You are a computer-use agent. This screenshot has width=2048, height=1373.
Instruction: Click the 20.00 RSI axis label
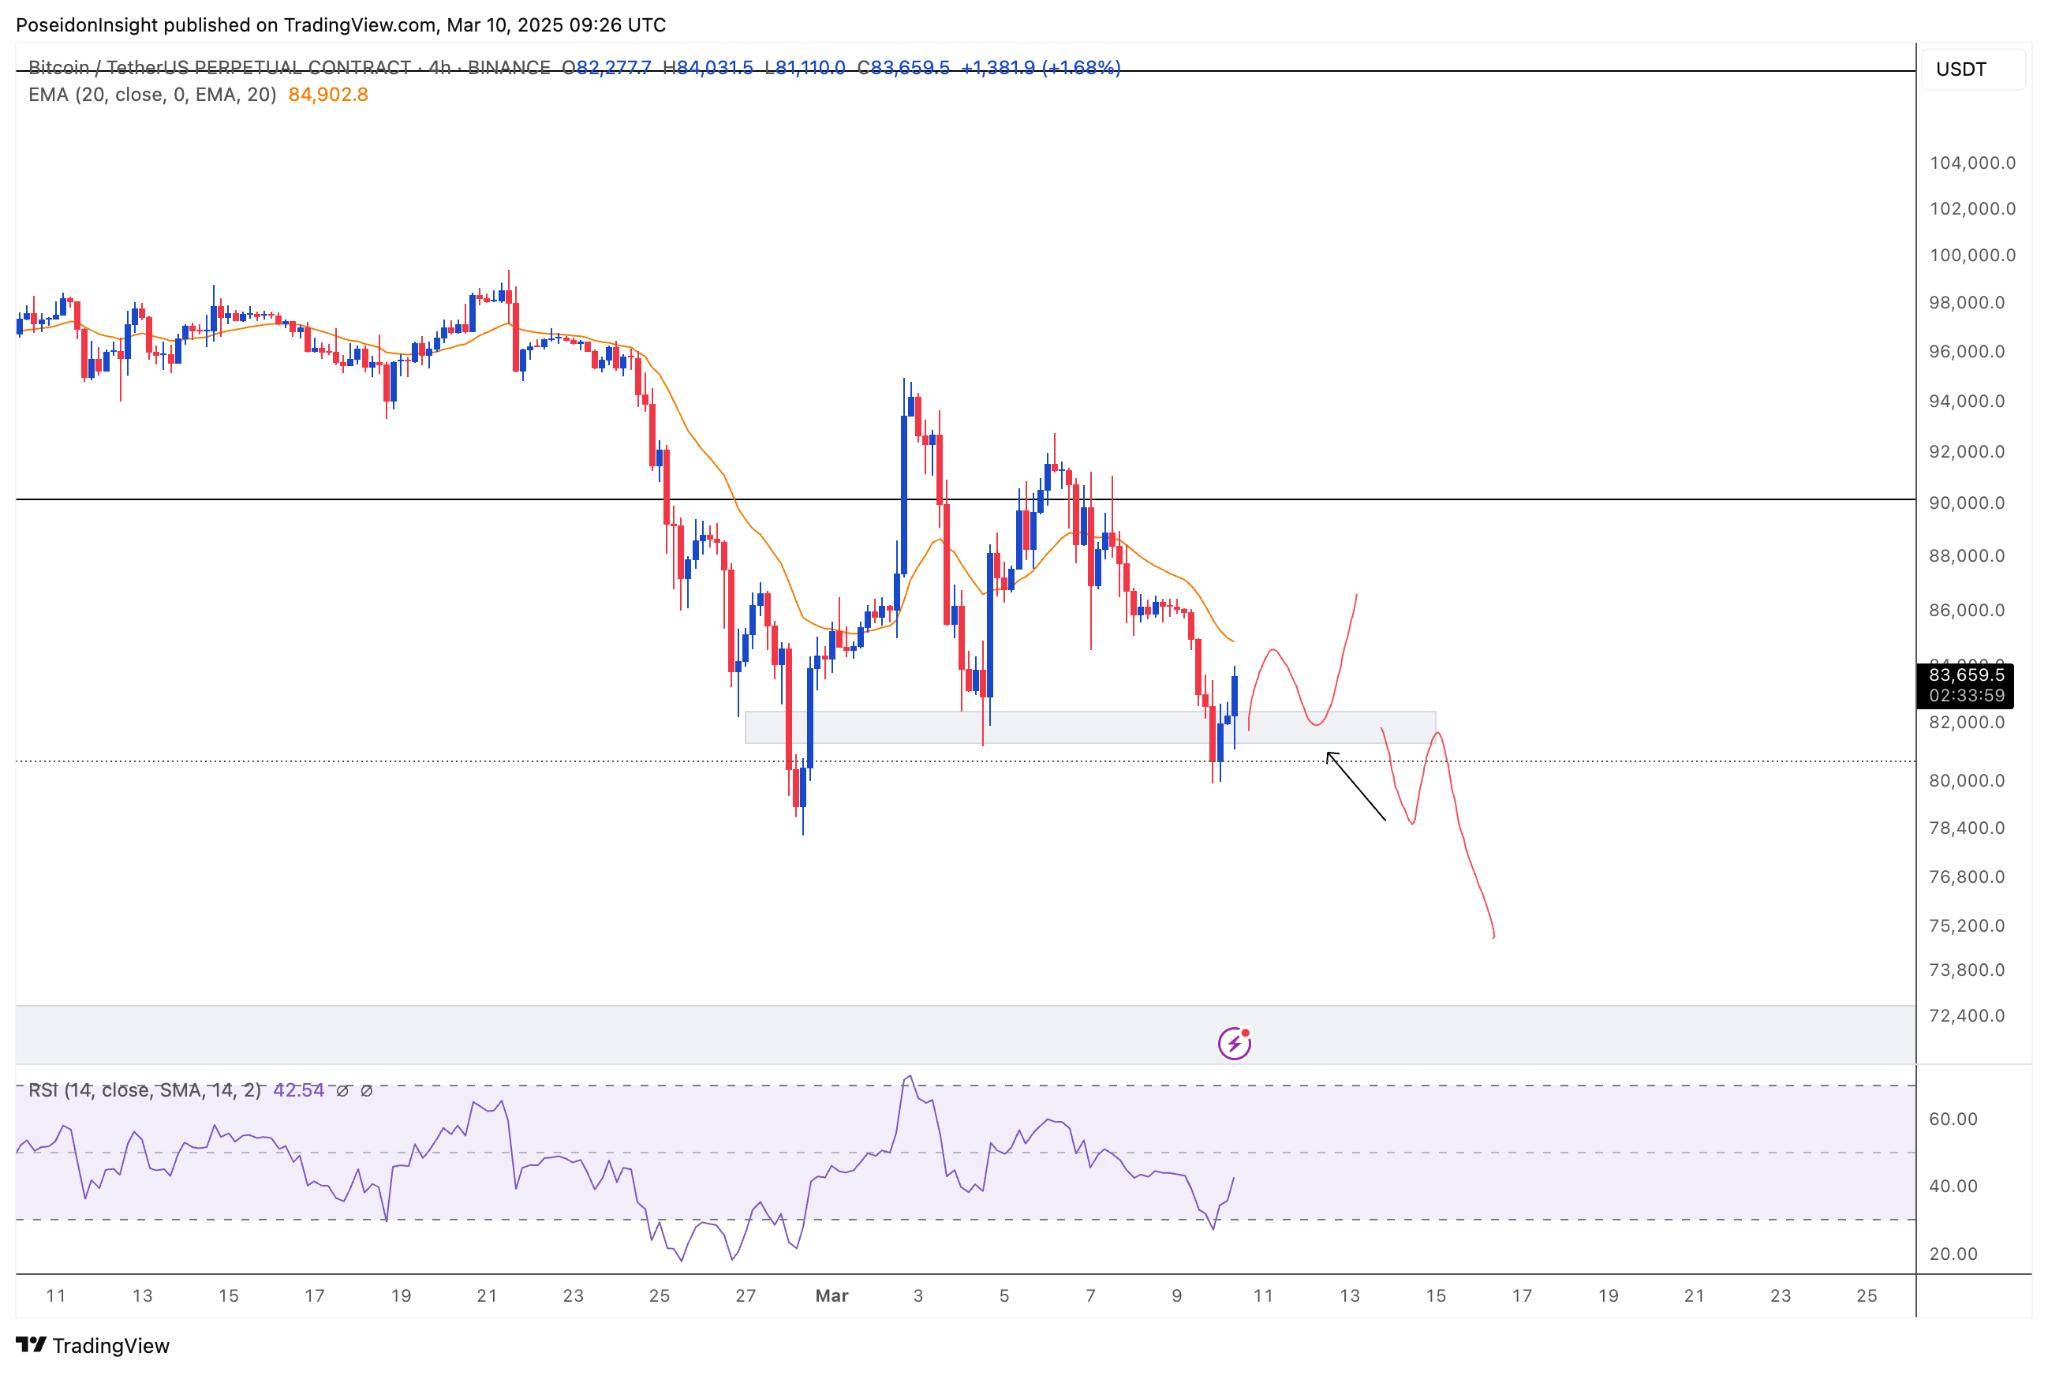click(1953, 1254)
